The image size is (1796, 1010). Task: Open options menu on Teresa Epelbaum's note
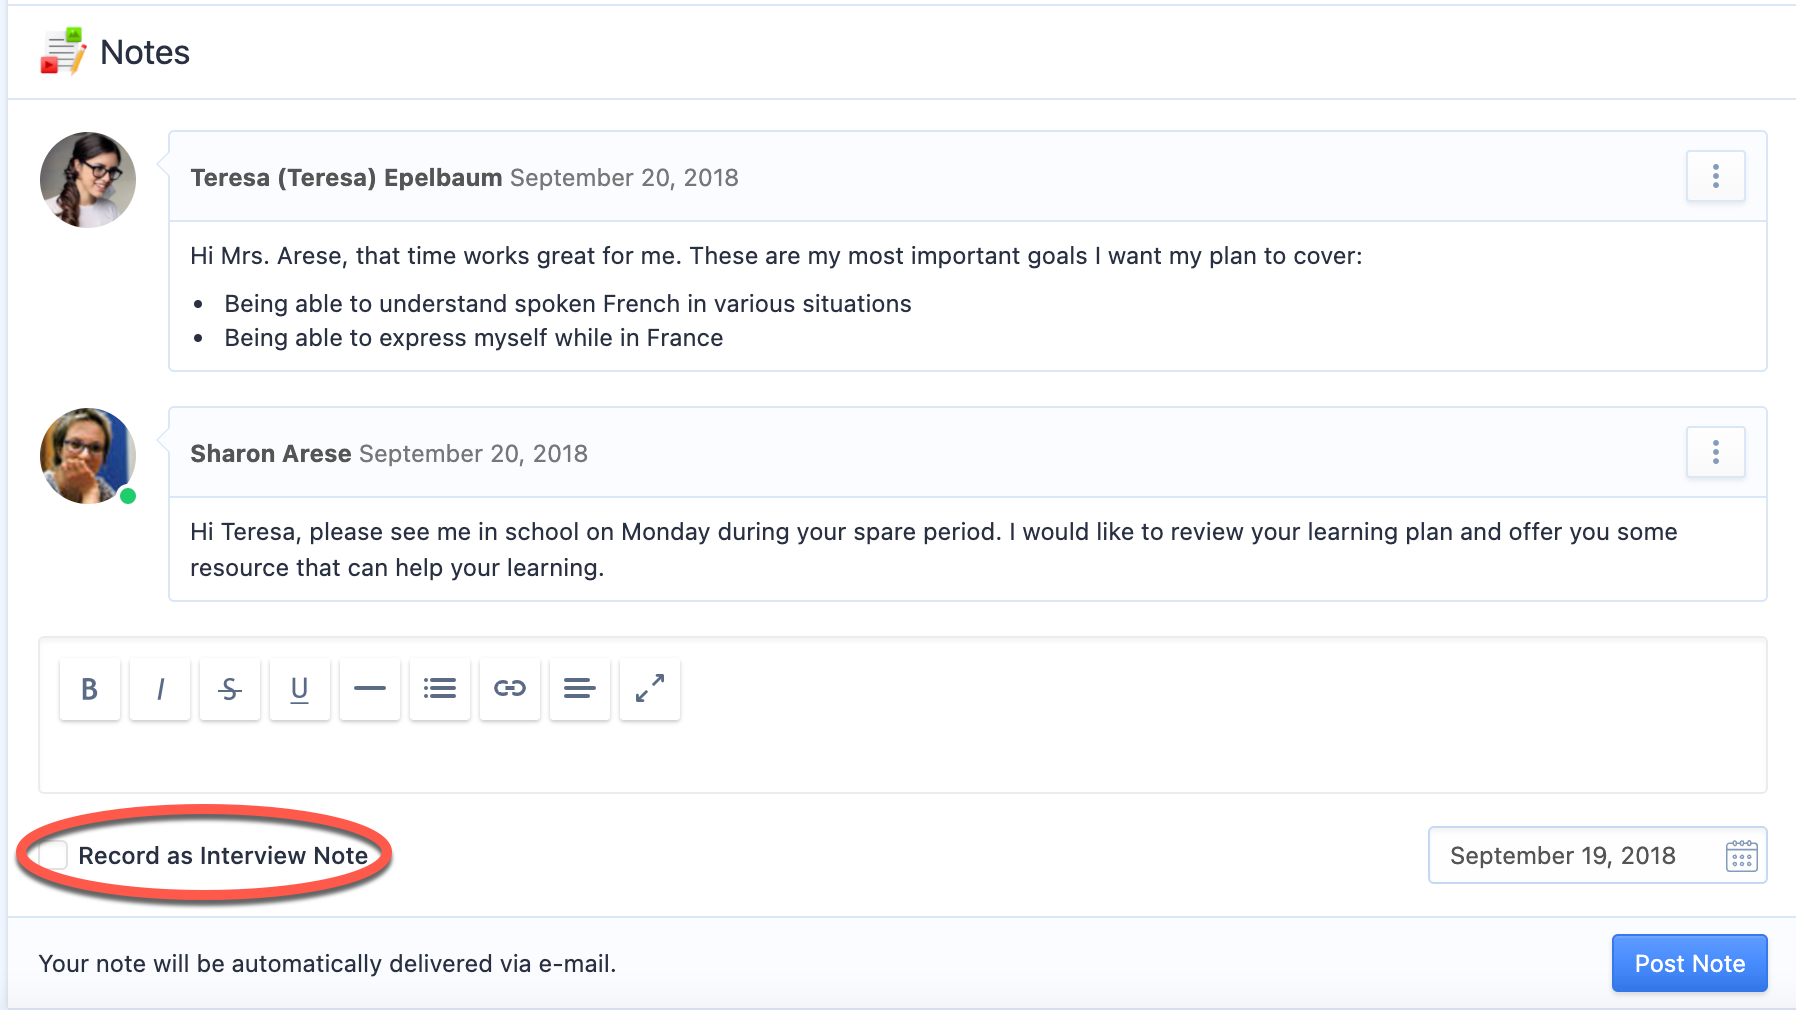click(x=1716, y=176)
